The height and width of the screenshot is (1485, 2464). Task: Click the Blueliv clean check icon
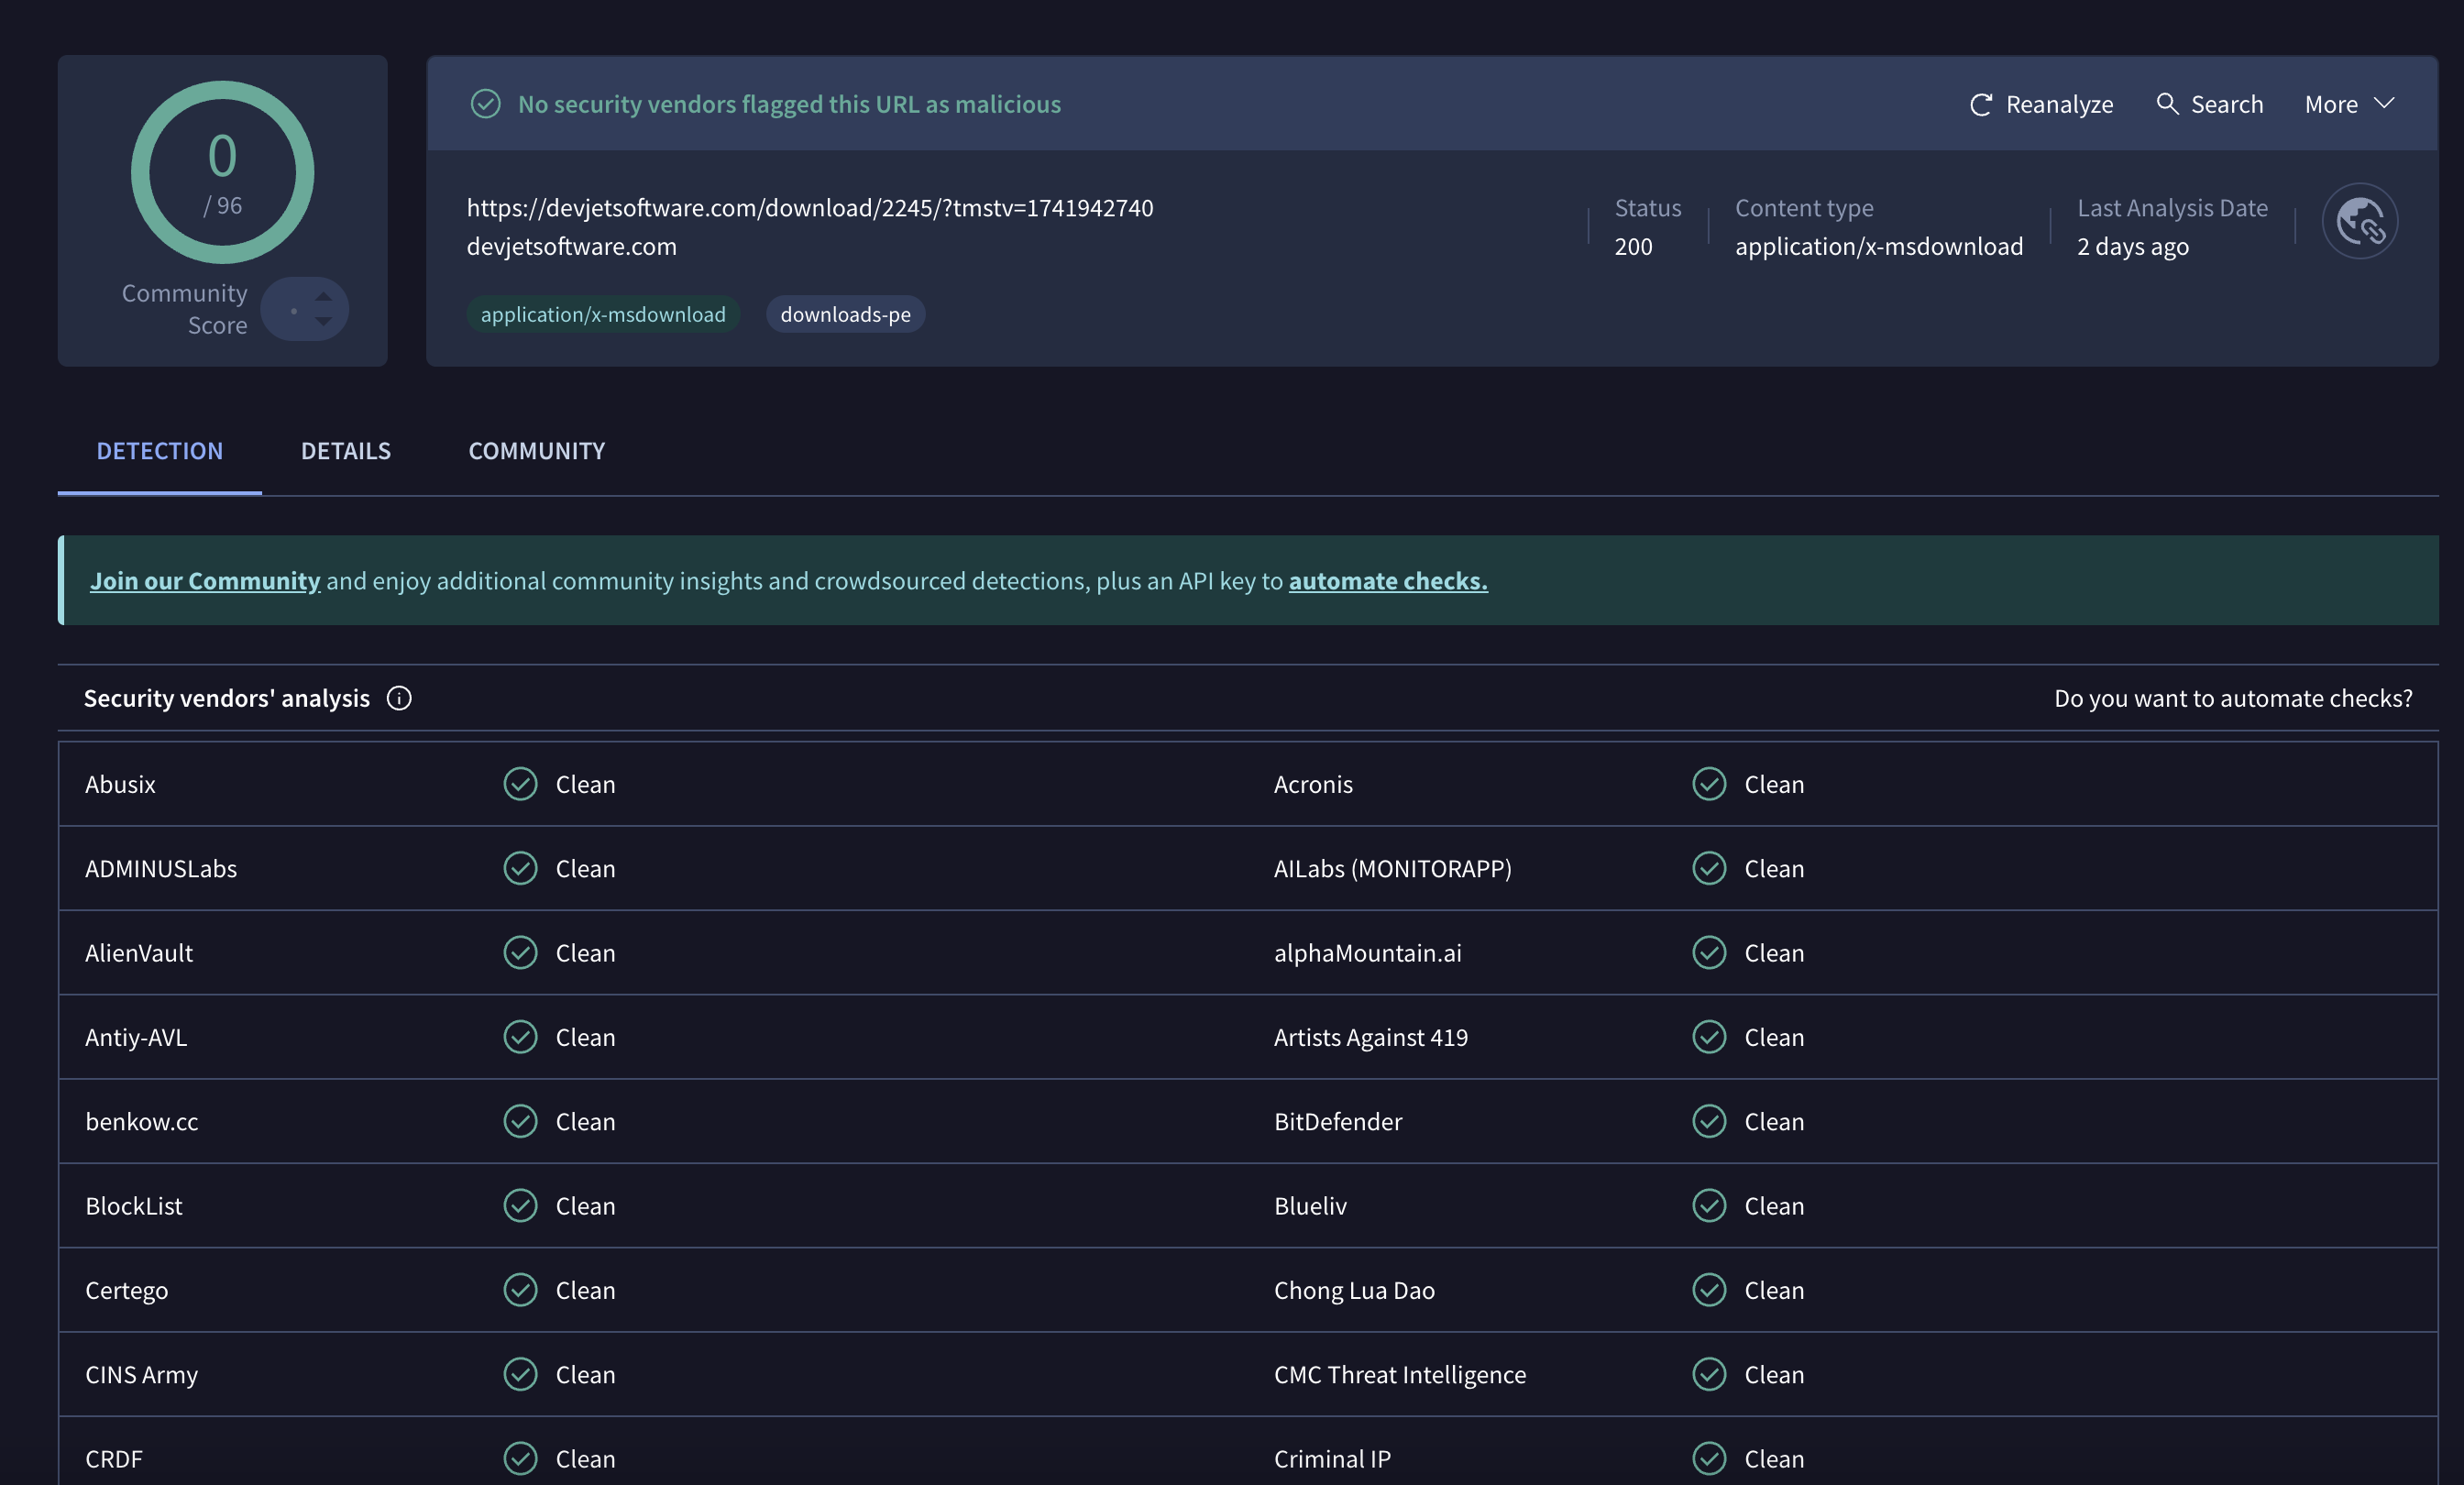pyautogui.click(x=1709, y=1206)
